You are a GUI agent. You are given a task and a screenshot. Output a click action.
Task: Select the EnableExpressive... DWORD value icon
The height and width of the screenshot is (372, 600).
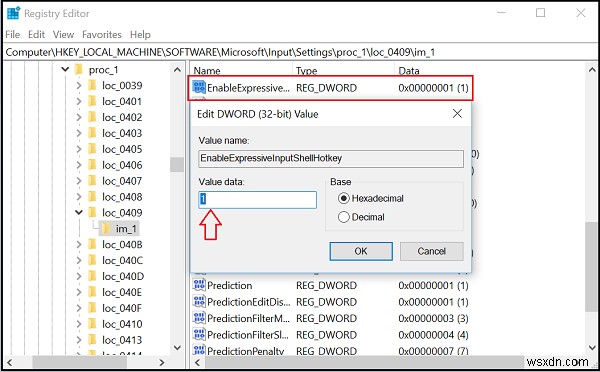pos(199,88)
